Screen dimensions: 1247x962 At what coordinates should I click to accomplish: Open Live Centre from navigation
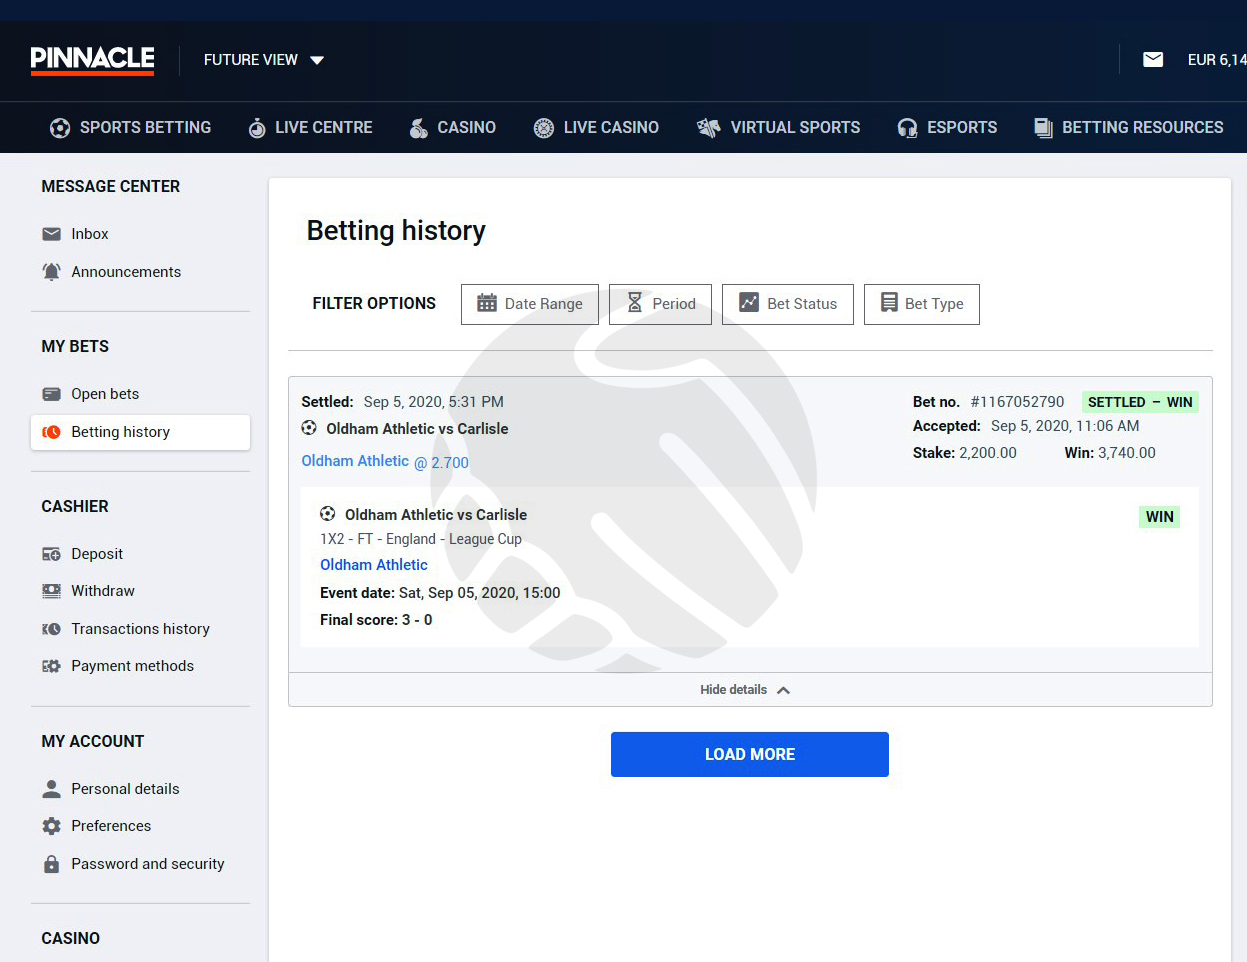tap(310, 128)
